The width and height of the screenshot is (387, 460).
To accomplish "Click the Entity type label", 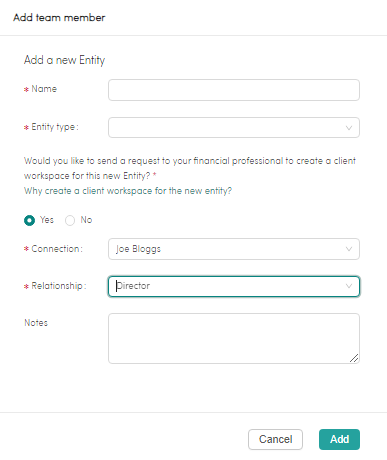I will (x=55, y=127).
